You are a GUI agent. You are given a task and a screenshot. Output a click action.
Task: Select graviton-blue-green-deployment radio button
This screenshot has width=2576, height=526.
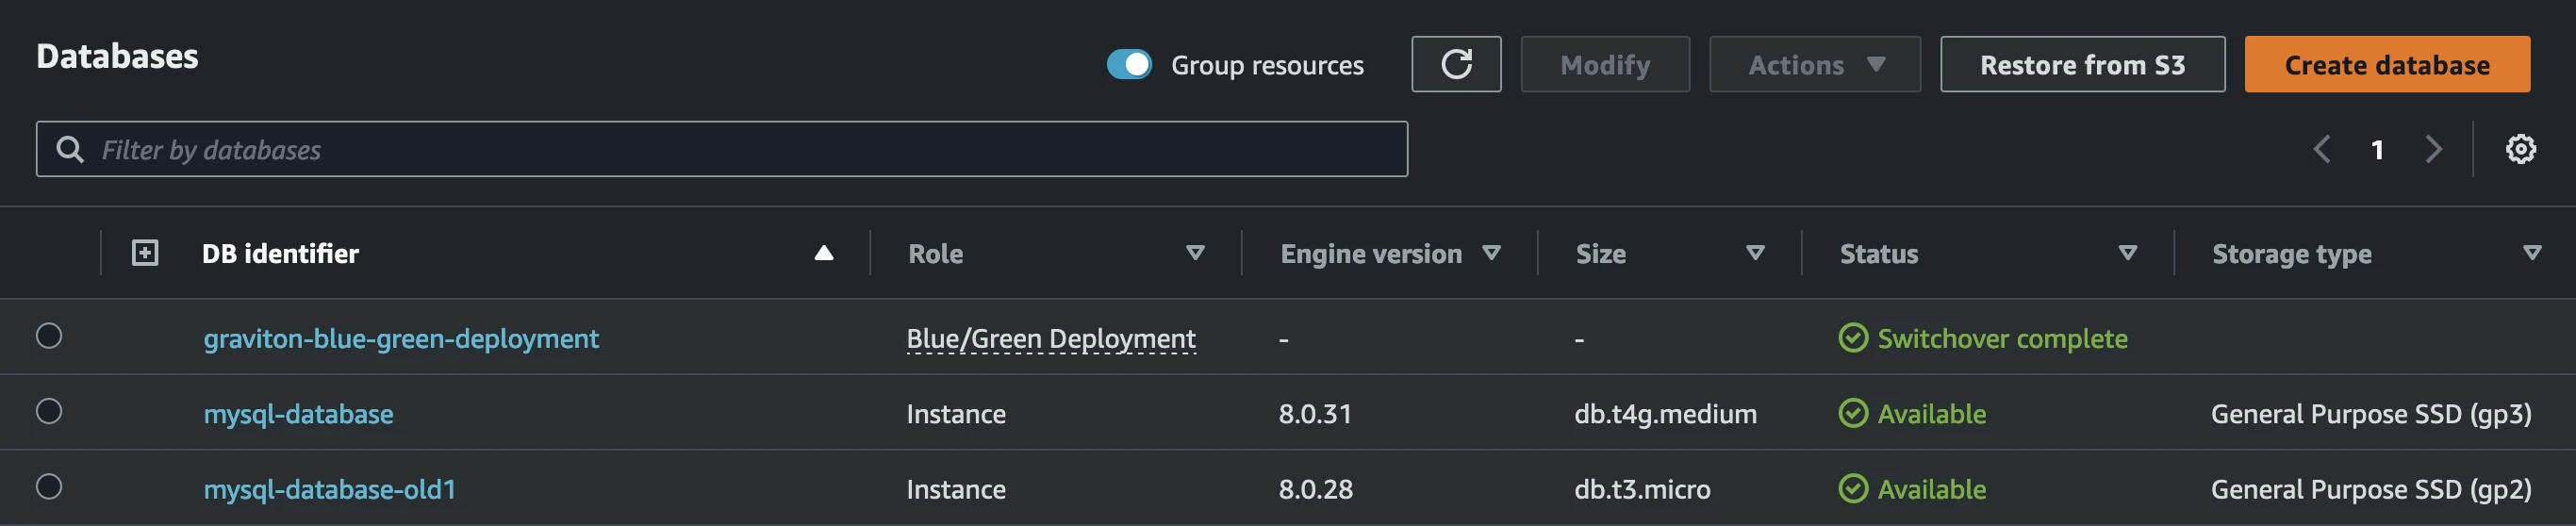coord(49,336)
